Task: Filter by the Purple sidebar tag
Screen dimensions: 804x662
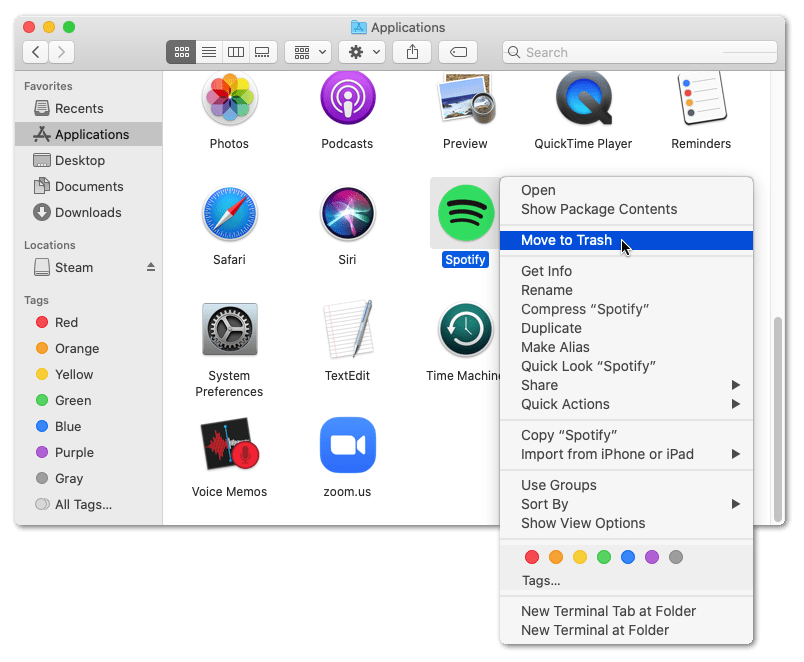Action: pyautogui.click(x=88, y=453)
